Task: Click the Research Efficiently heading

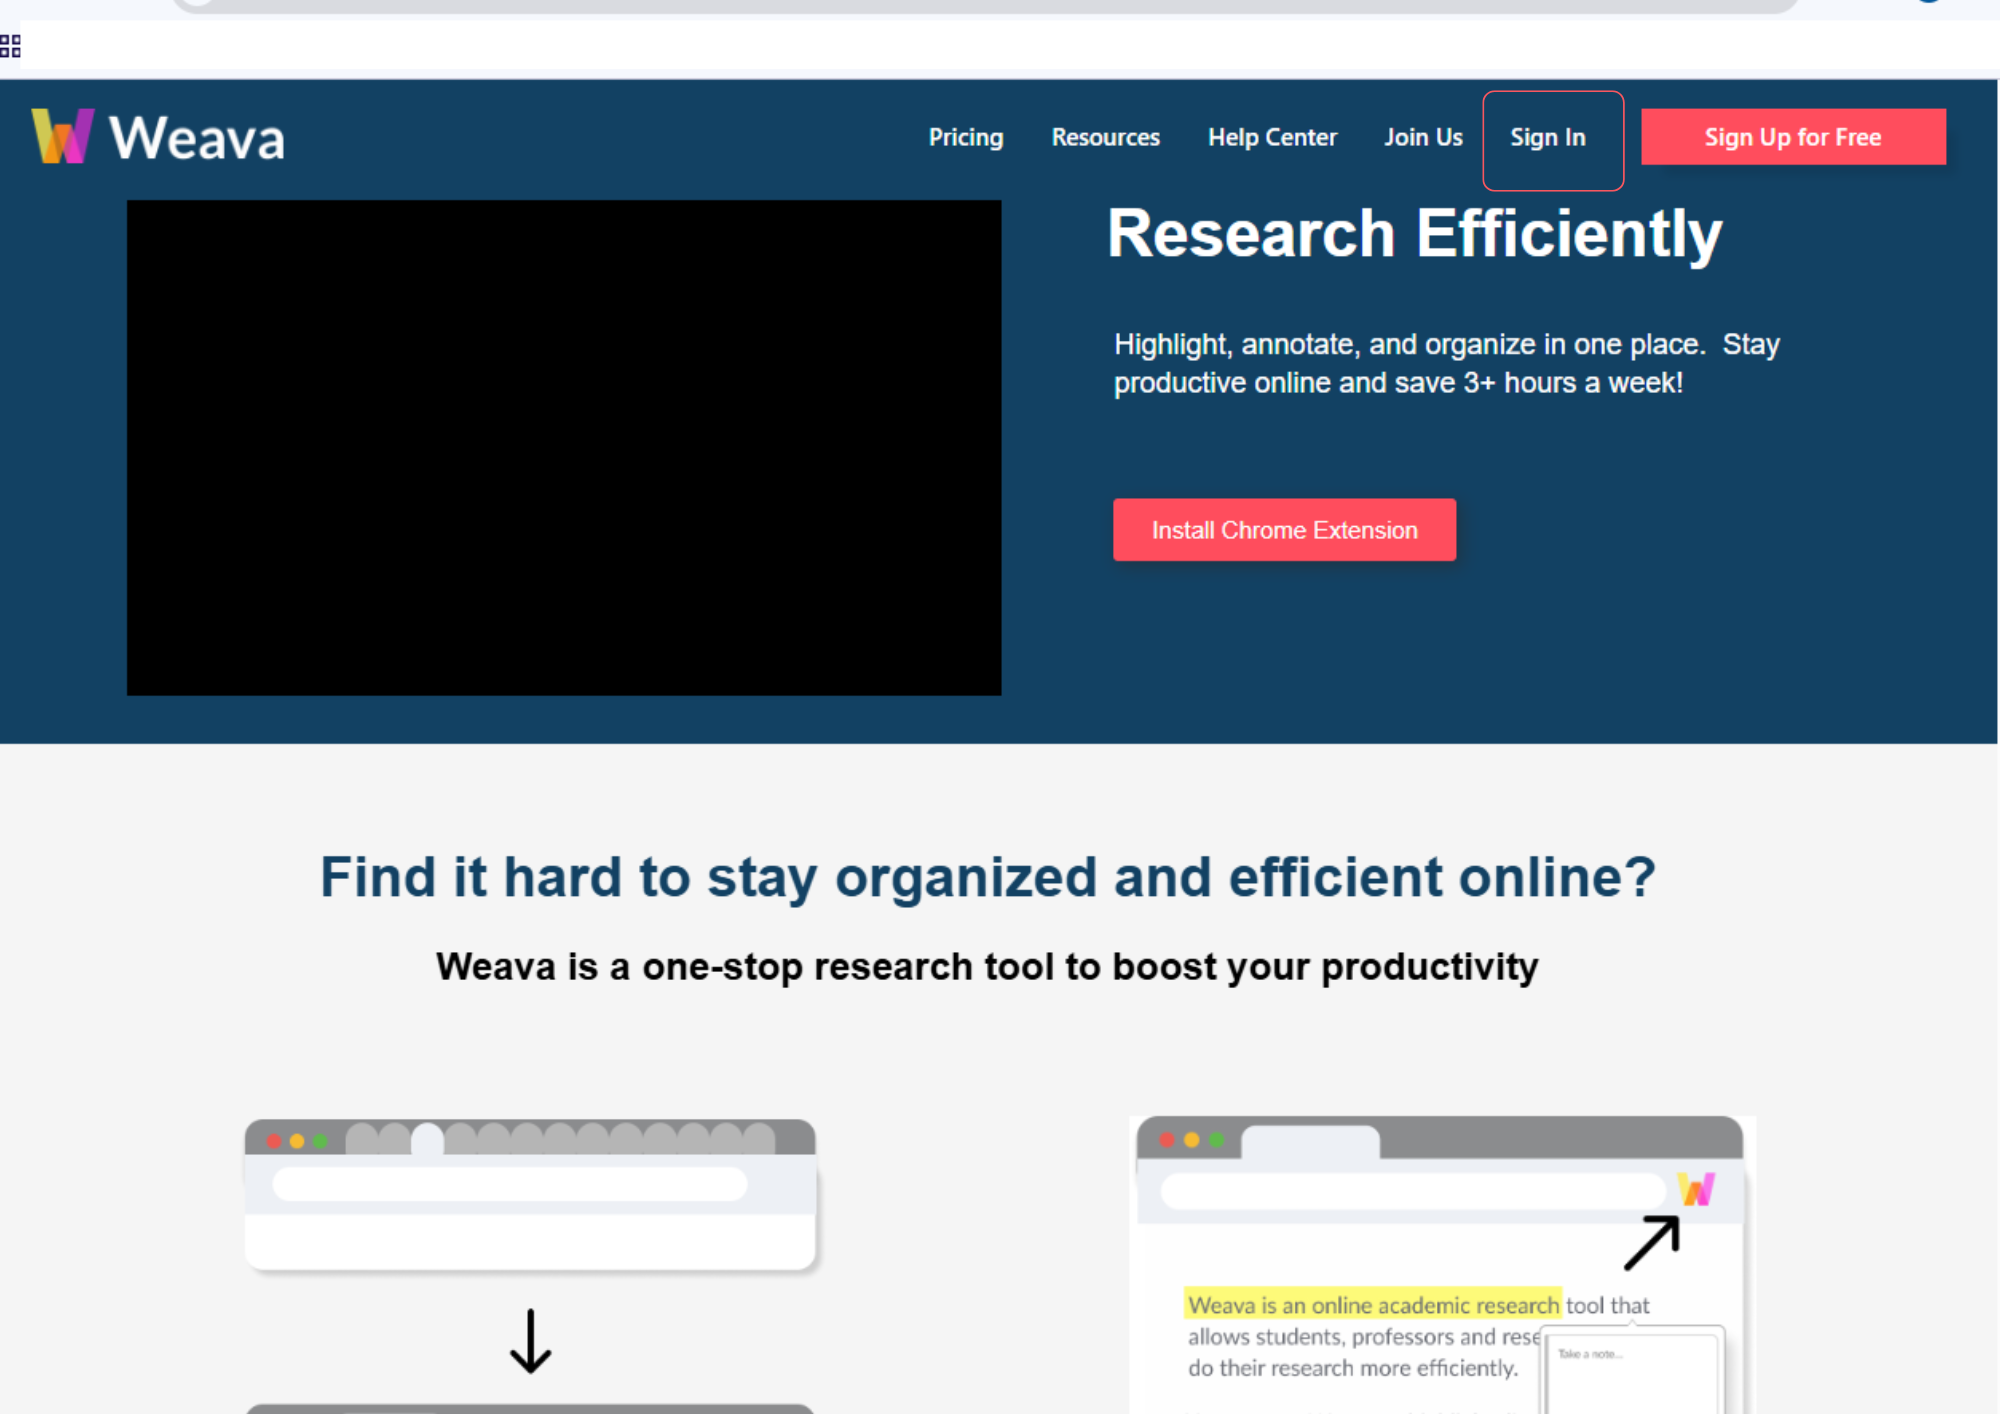Action: point(1414,234)
